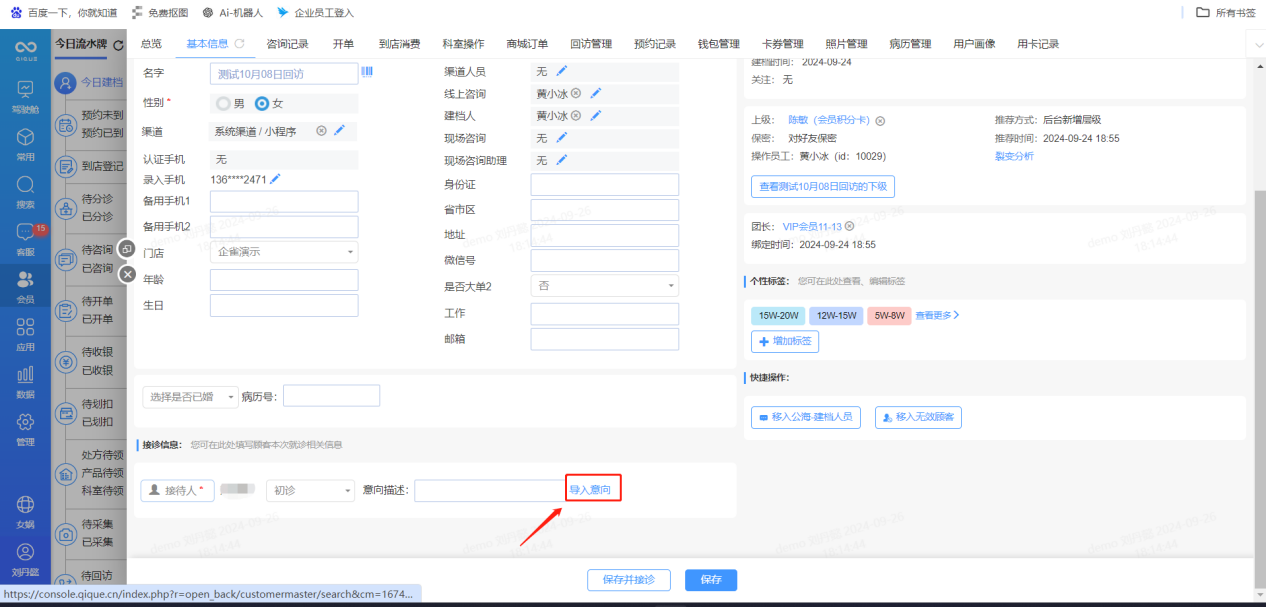Open the 数据 chart icon

pyautogui.click(x=25, y=380)
